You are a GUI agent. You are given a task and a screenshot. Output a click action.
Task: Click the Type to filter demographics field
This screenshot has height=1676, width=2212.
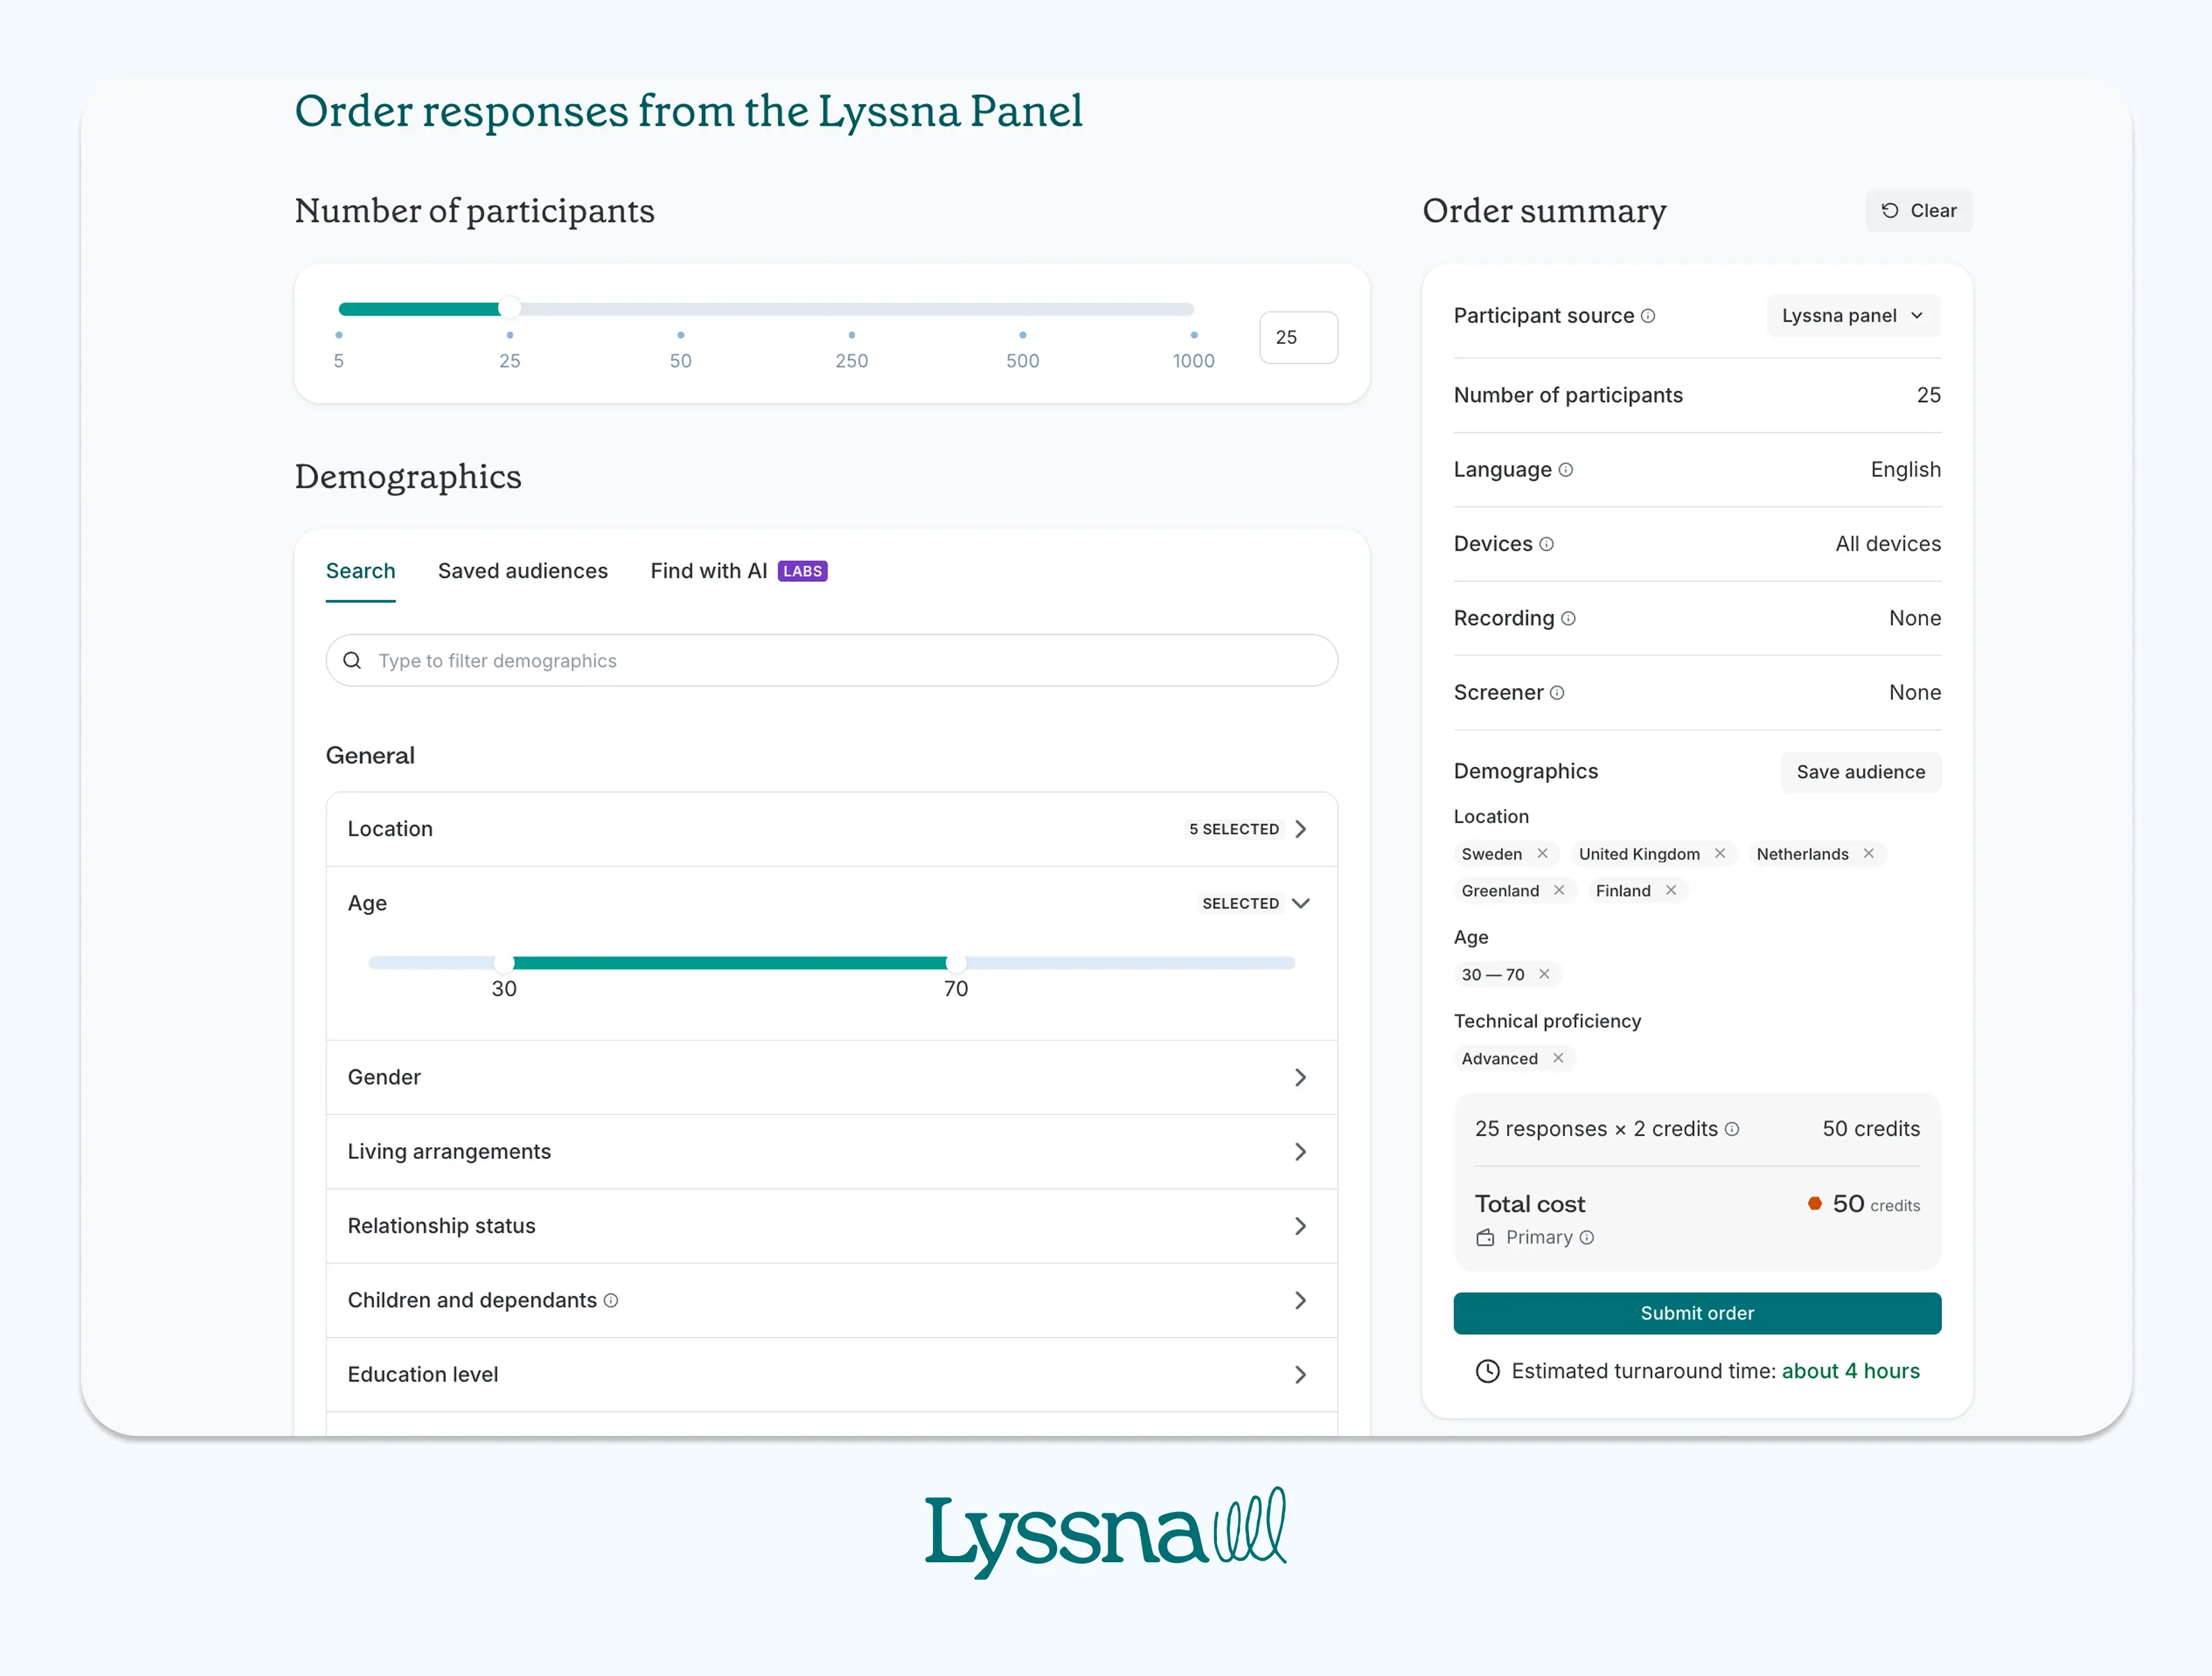point(832,660)
